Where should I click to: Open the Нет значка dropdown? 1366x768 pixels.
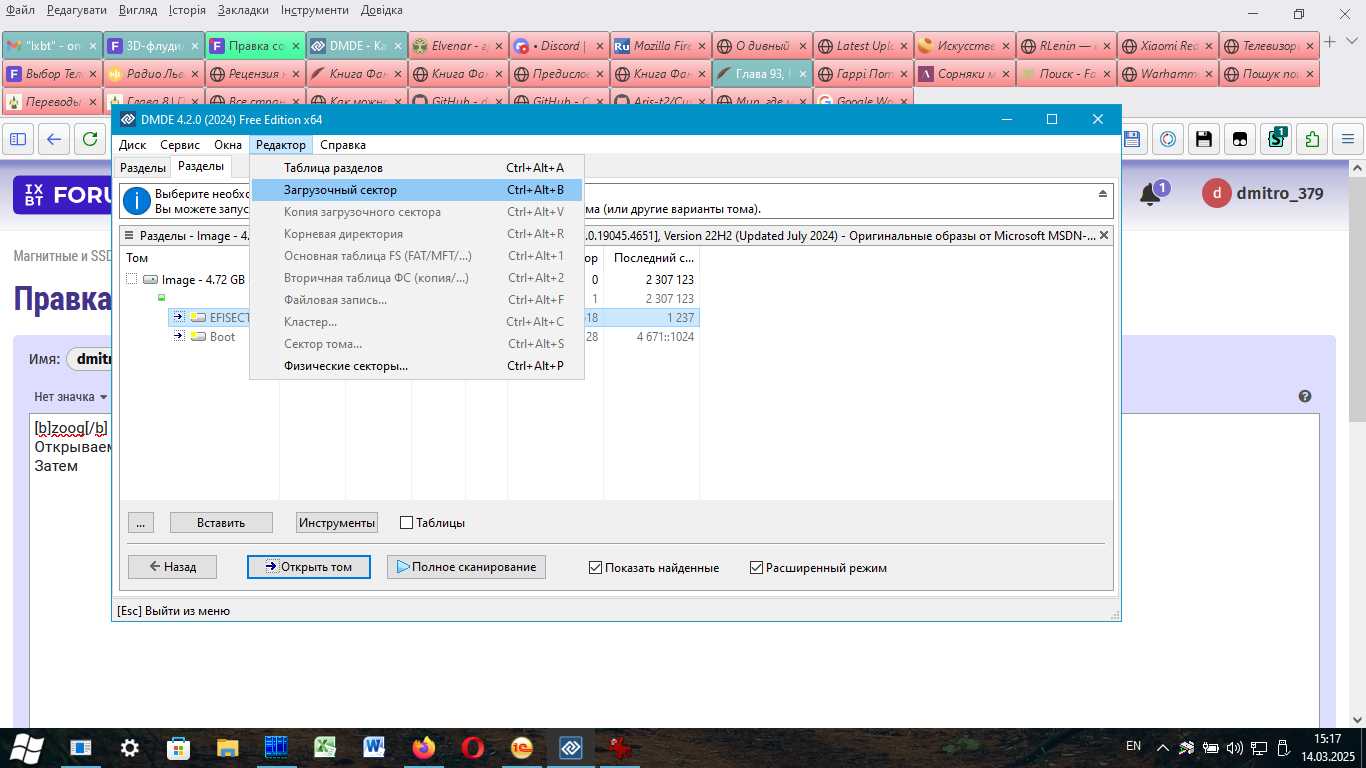click(70, 397)
